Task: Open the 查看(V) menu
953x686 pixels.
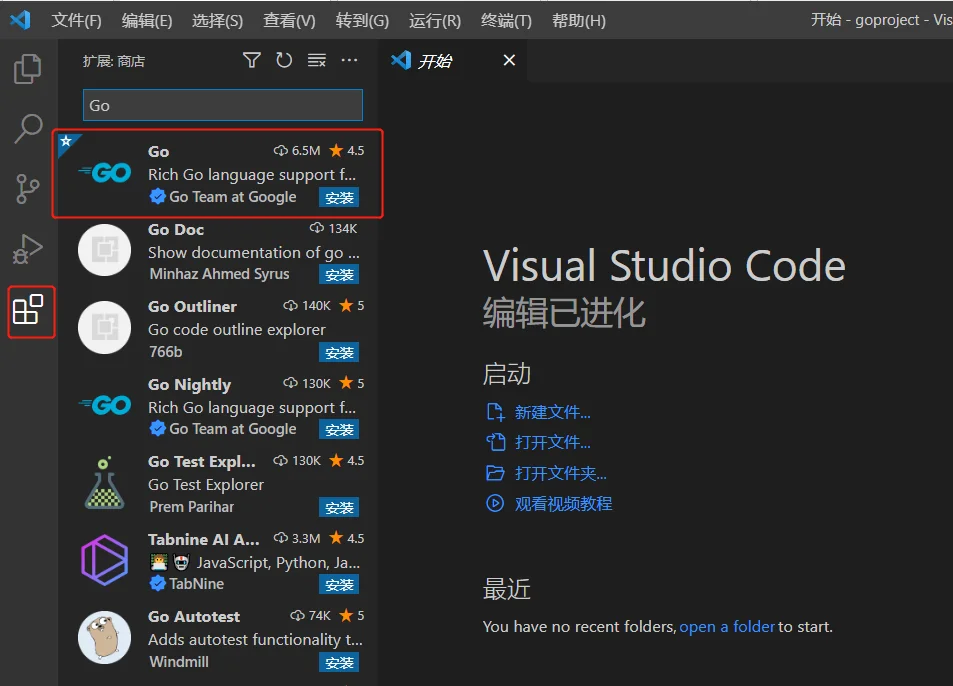Action: (289, 21)
